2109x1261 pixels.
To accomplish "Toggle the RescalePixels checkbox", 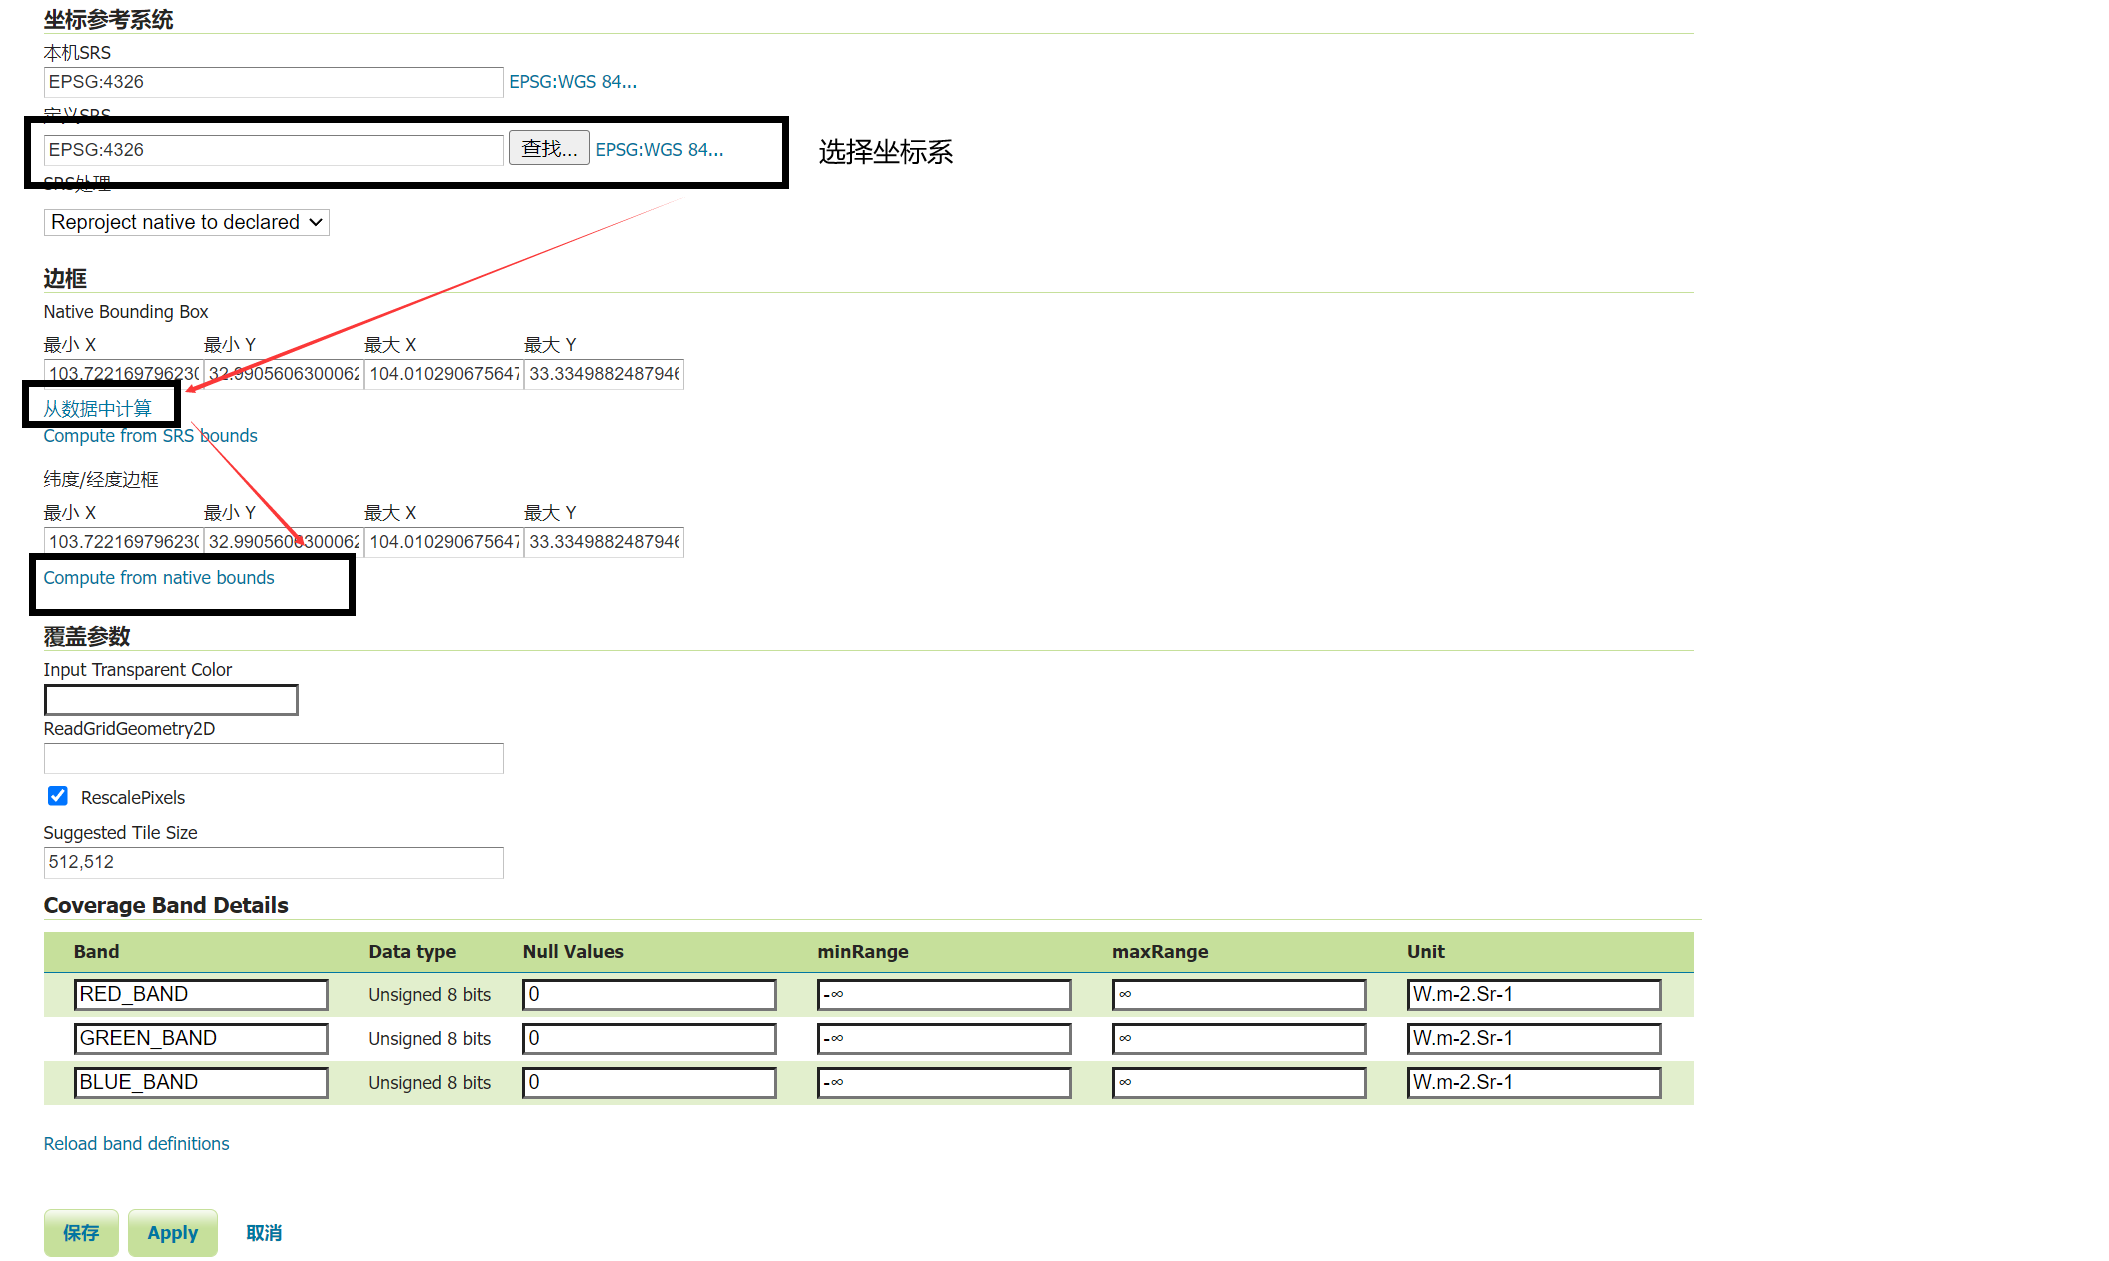I will 58,796.
